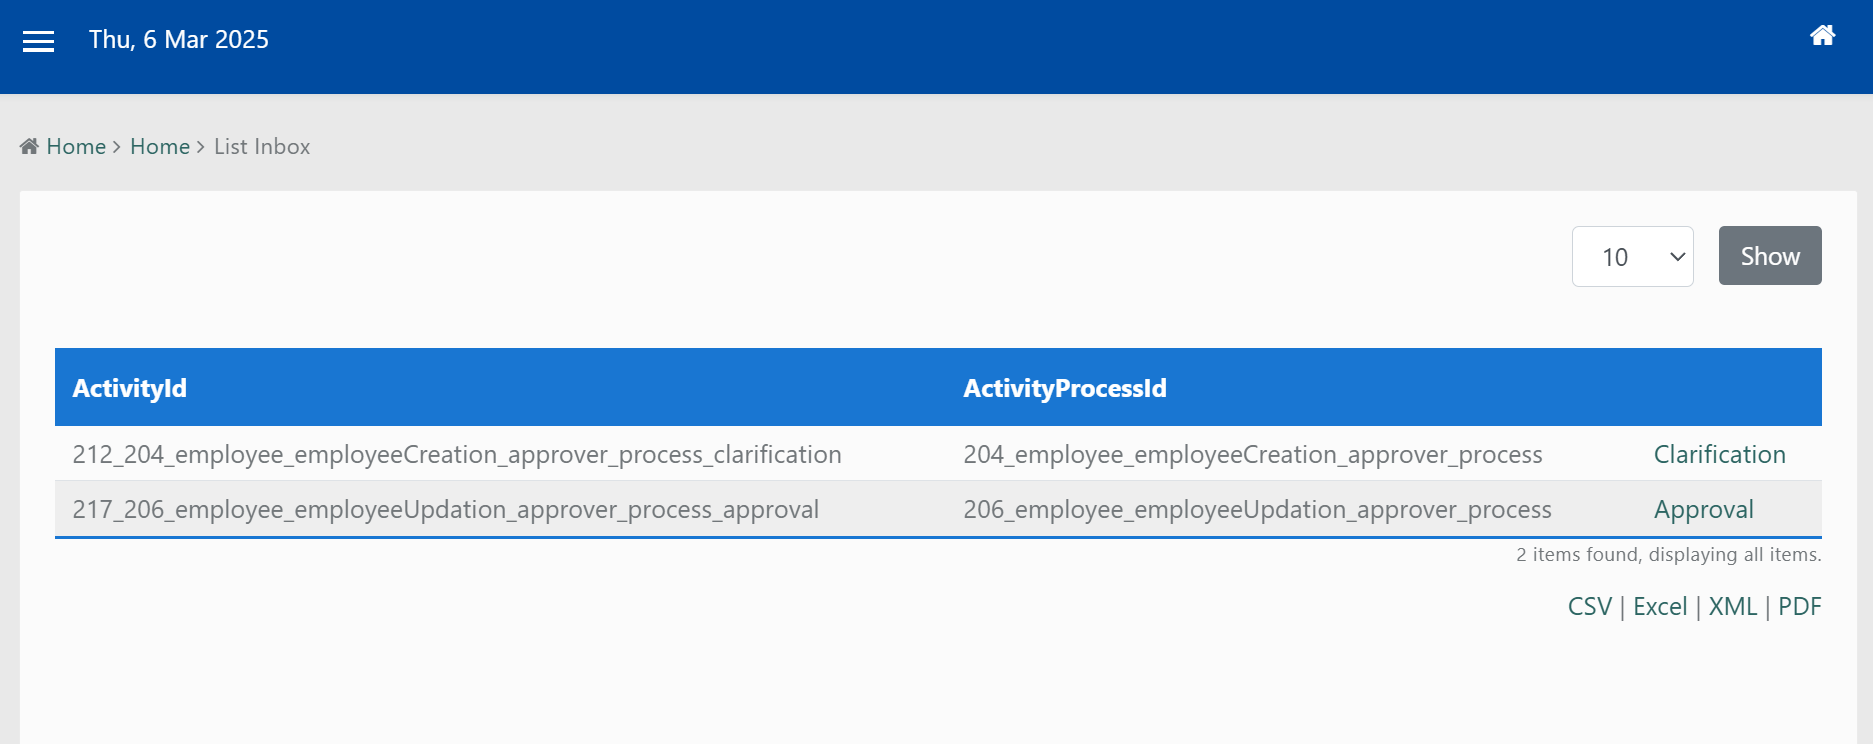
Task: Open the hamburger navigation menu
Action: (38, 41)
